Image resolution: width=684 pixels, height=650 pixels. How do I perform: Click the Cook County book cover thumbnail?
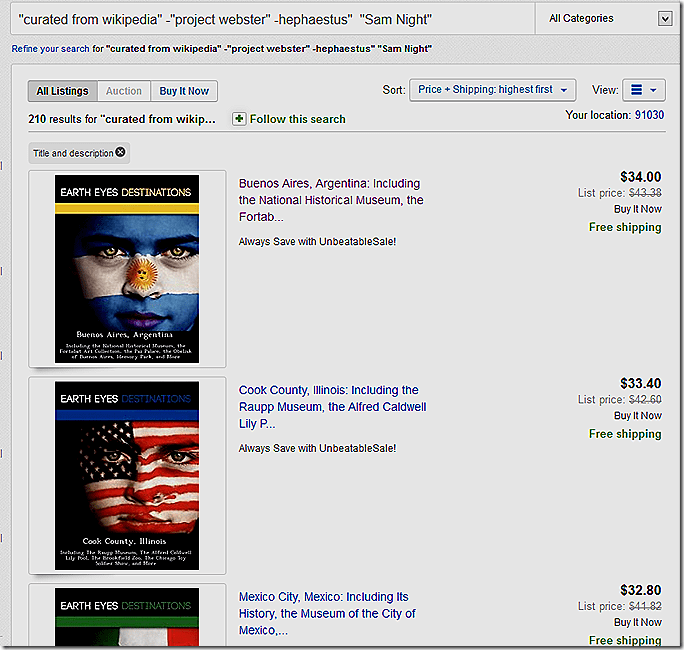127,475
